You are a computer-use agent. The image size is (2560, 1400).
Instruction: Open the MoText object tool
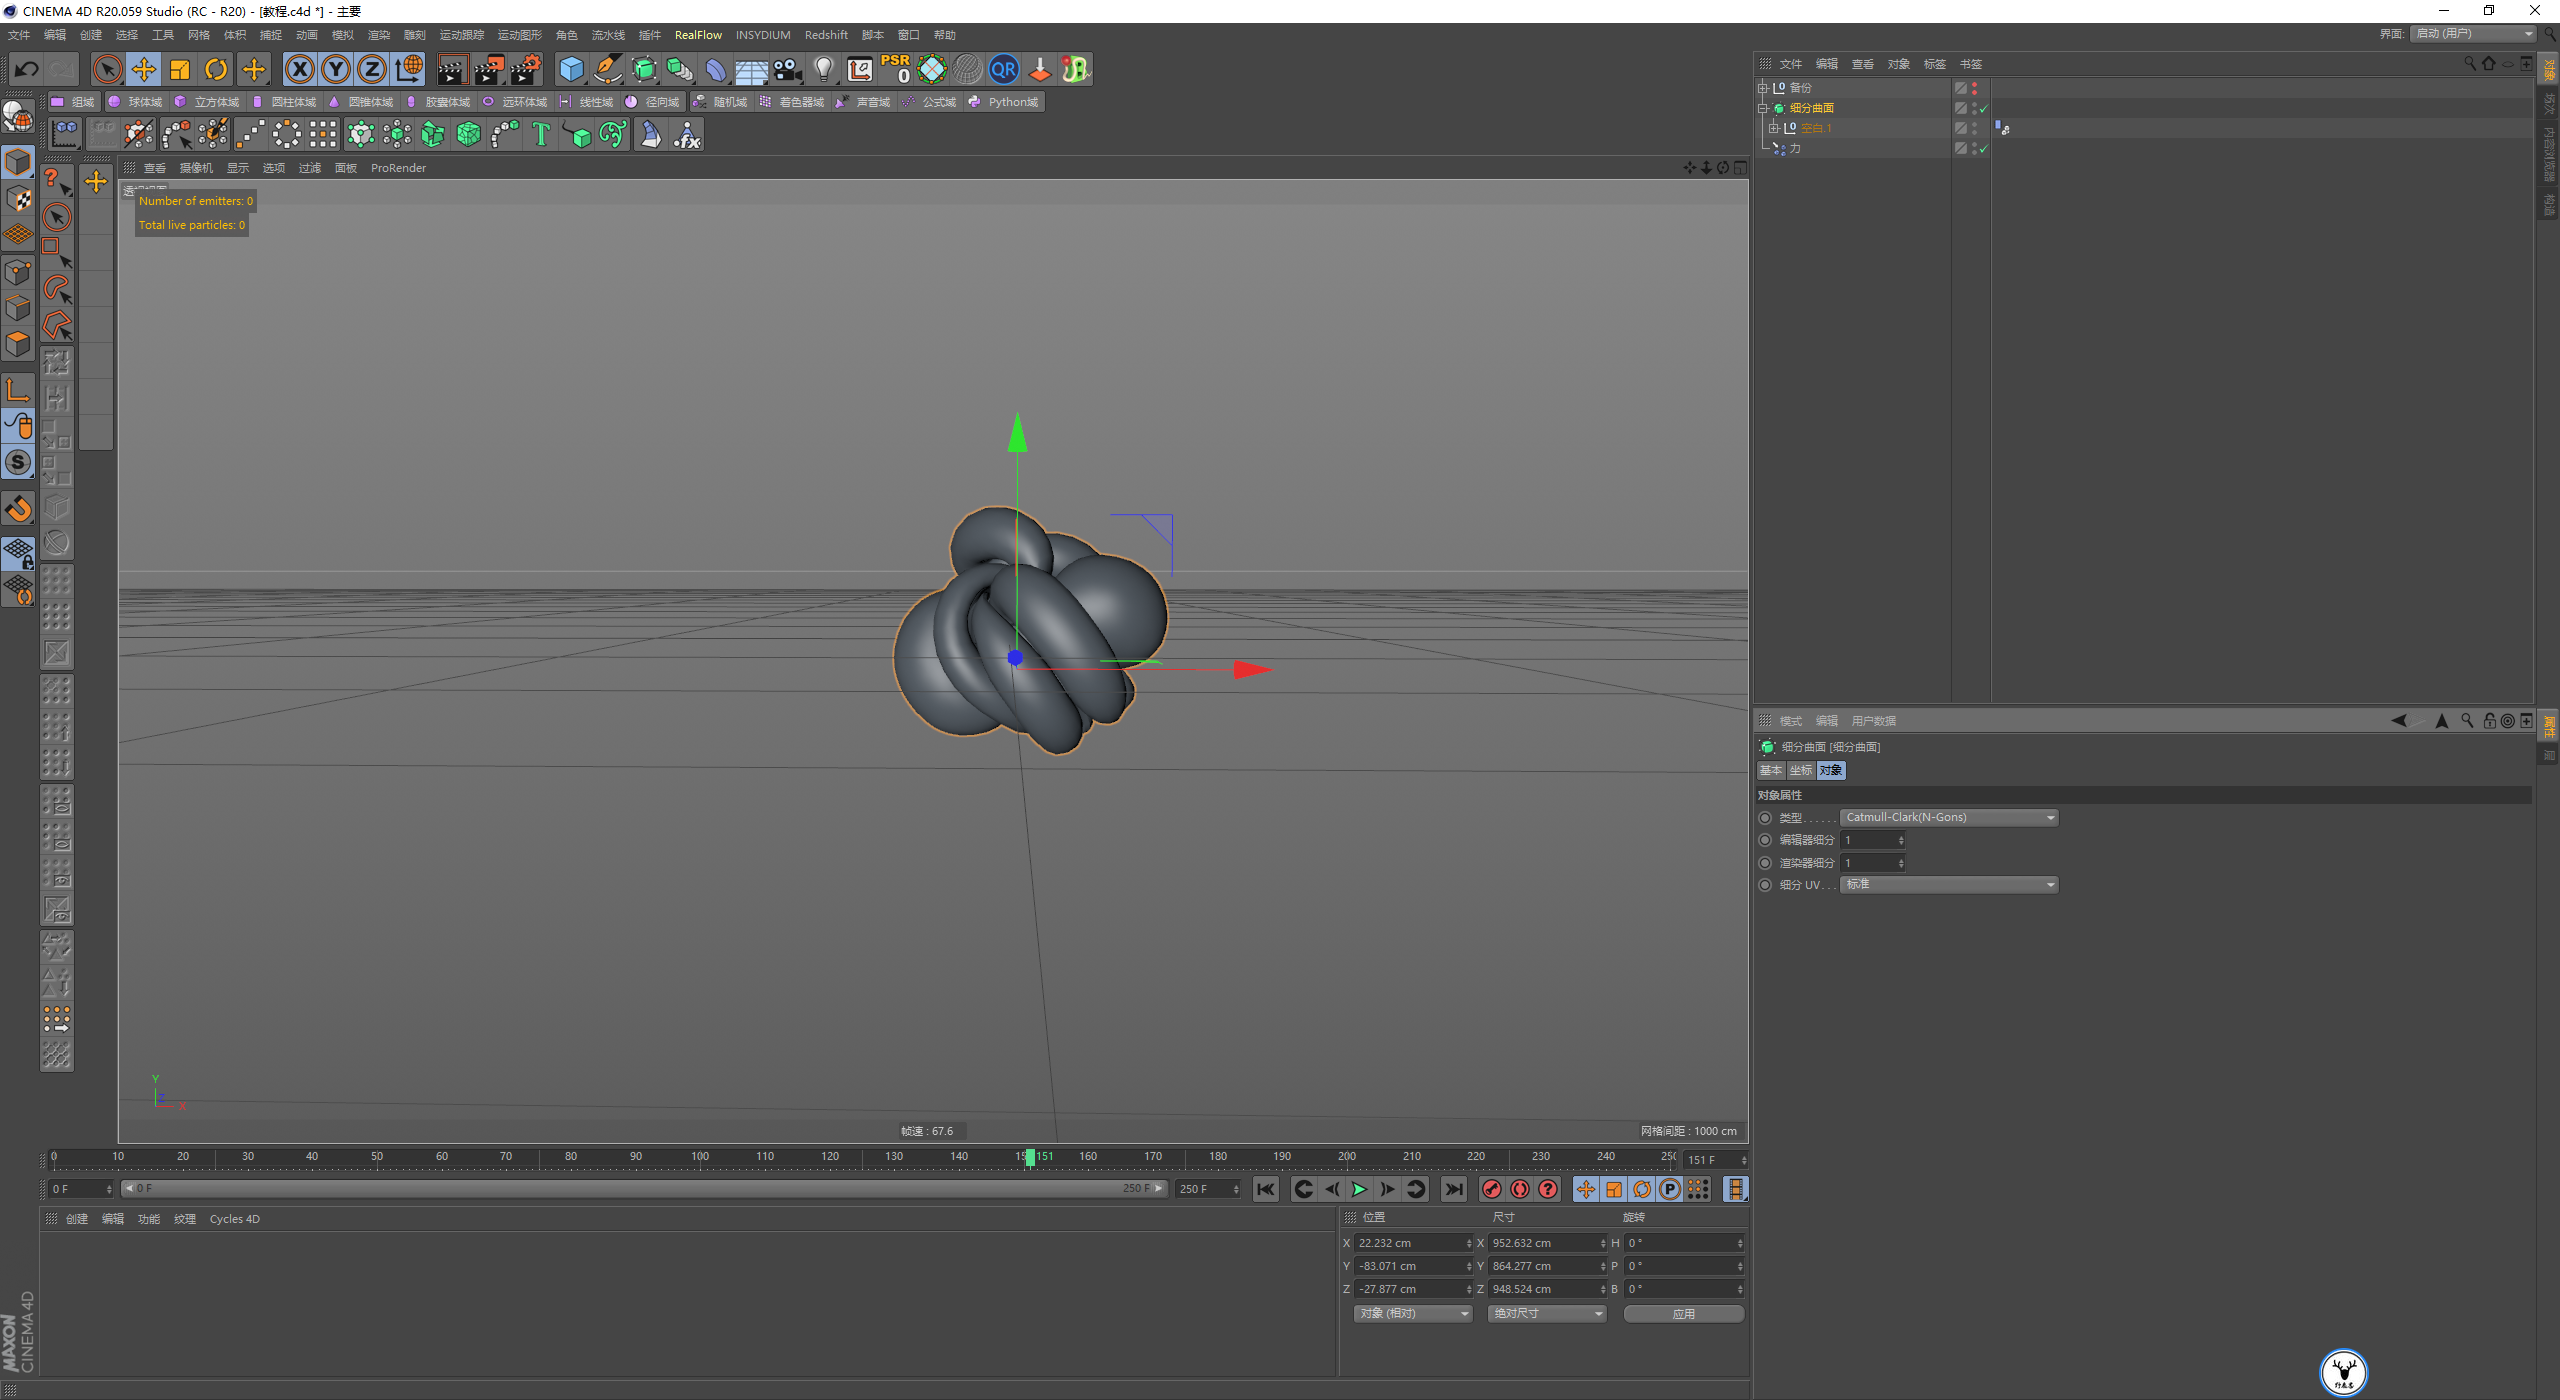[541, 134]
